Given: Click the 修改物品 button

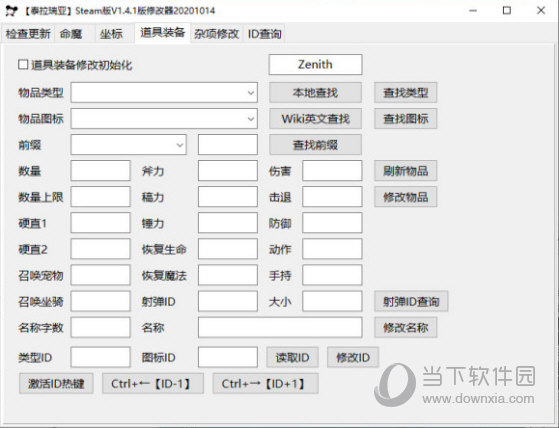Looking at the screenshot, I should (x=405, y=197).
